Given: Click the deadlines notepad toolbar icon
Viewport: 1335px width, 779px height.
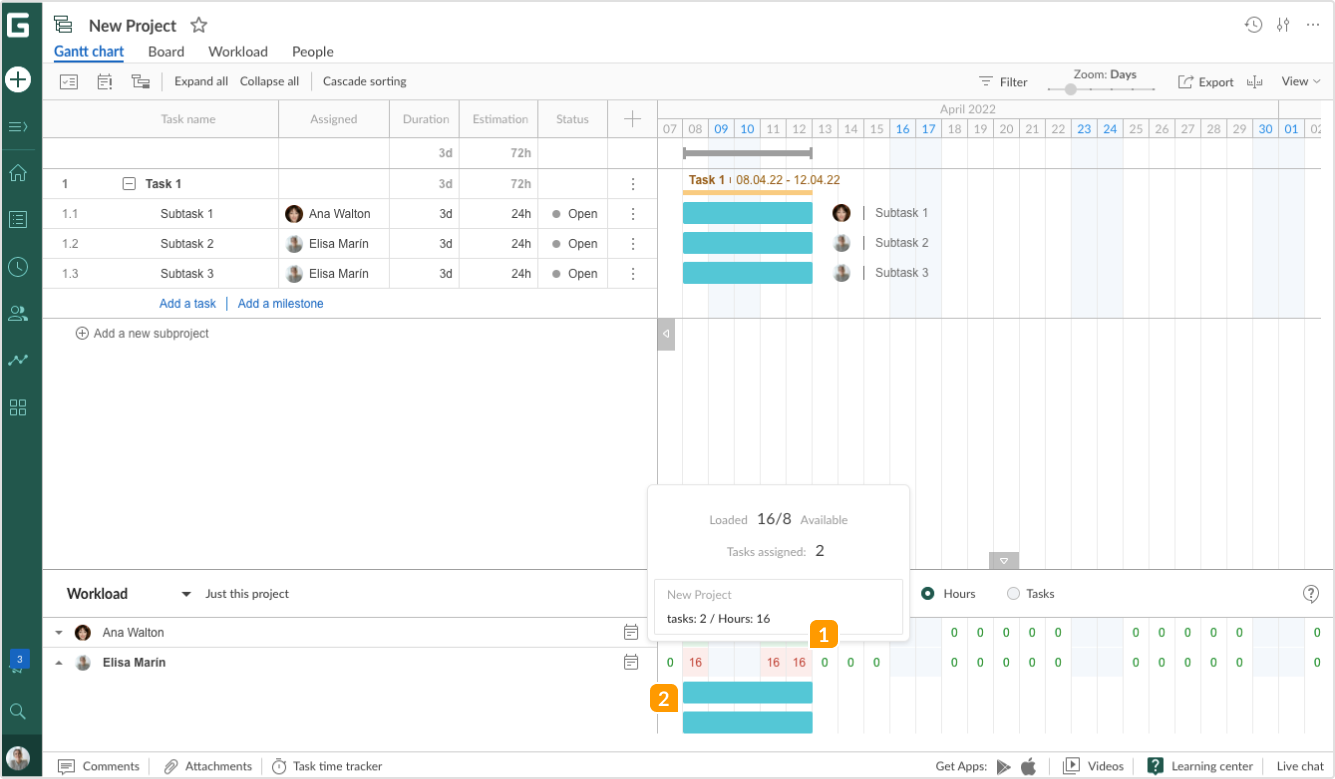Looking at the screenshot, I should point(104,81).
